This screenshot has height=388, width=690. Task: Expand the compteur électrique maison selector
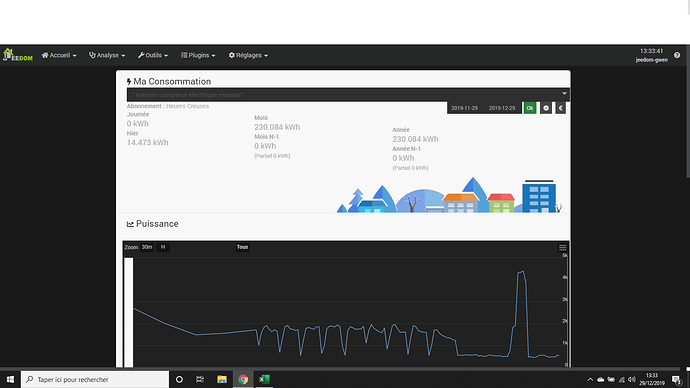coord(348,95)
